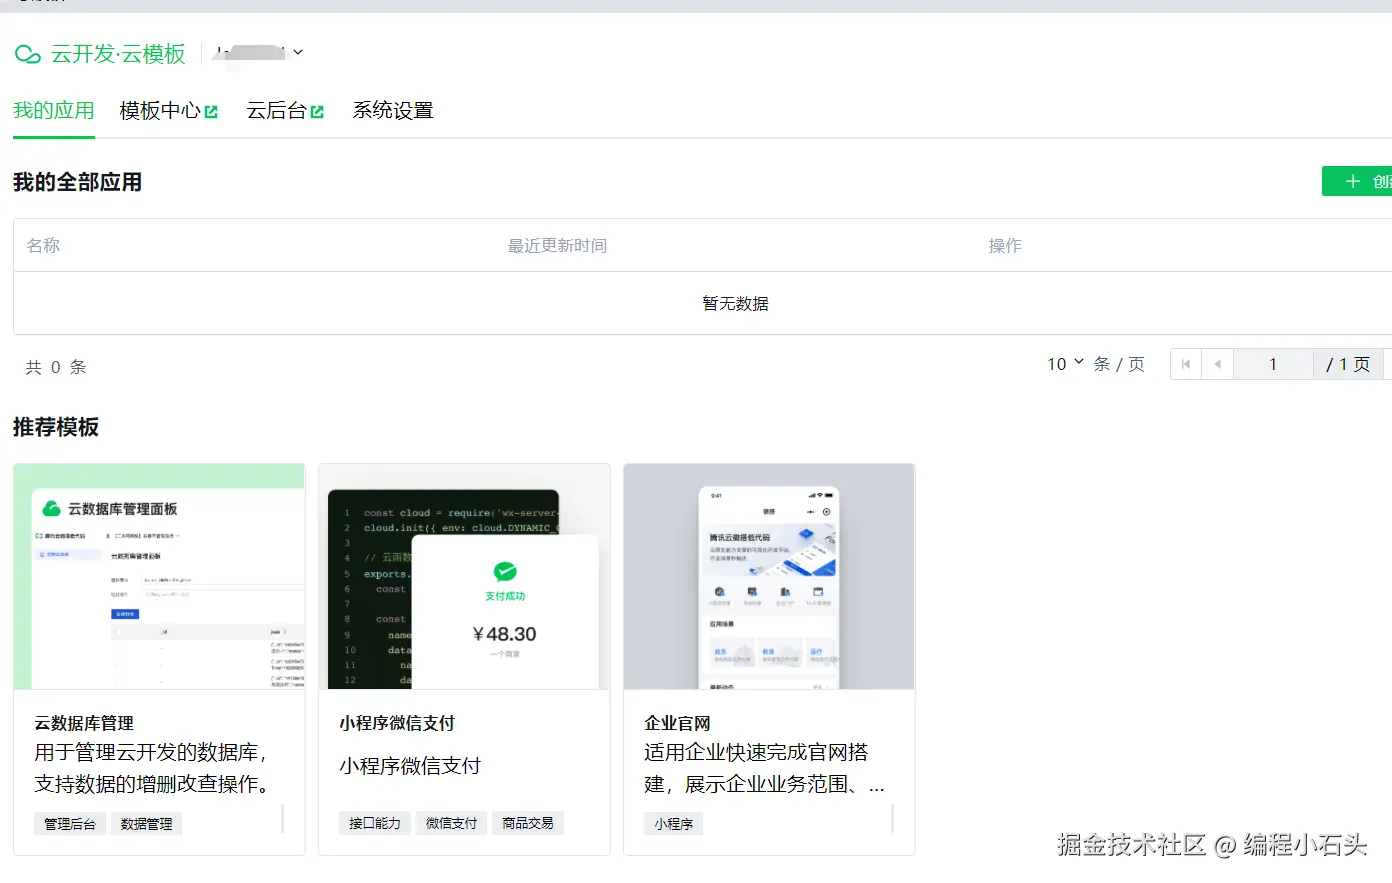Viewport: 1392px width, 883px height.
Task: Click the 商品交易 tag
Action: [528, 823]
